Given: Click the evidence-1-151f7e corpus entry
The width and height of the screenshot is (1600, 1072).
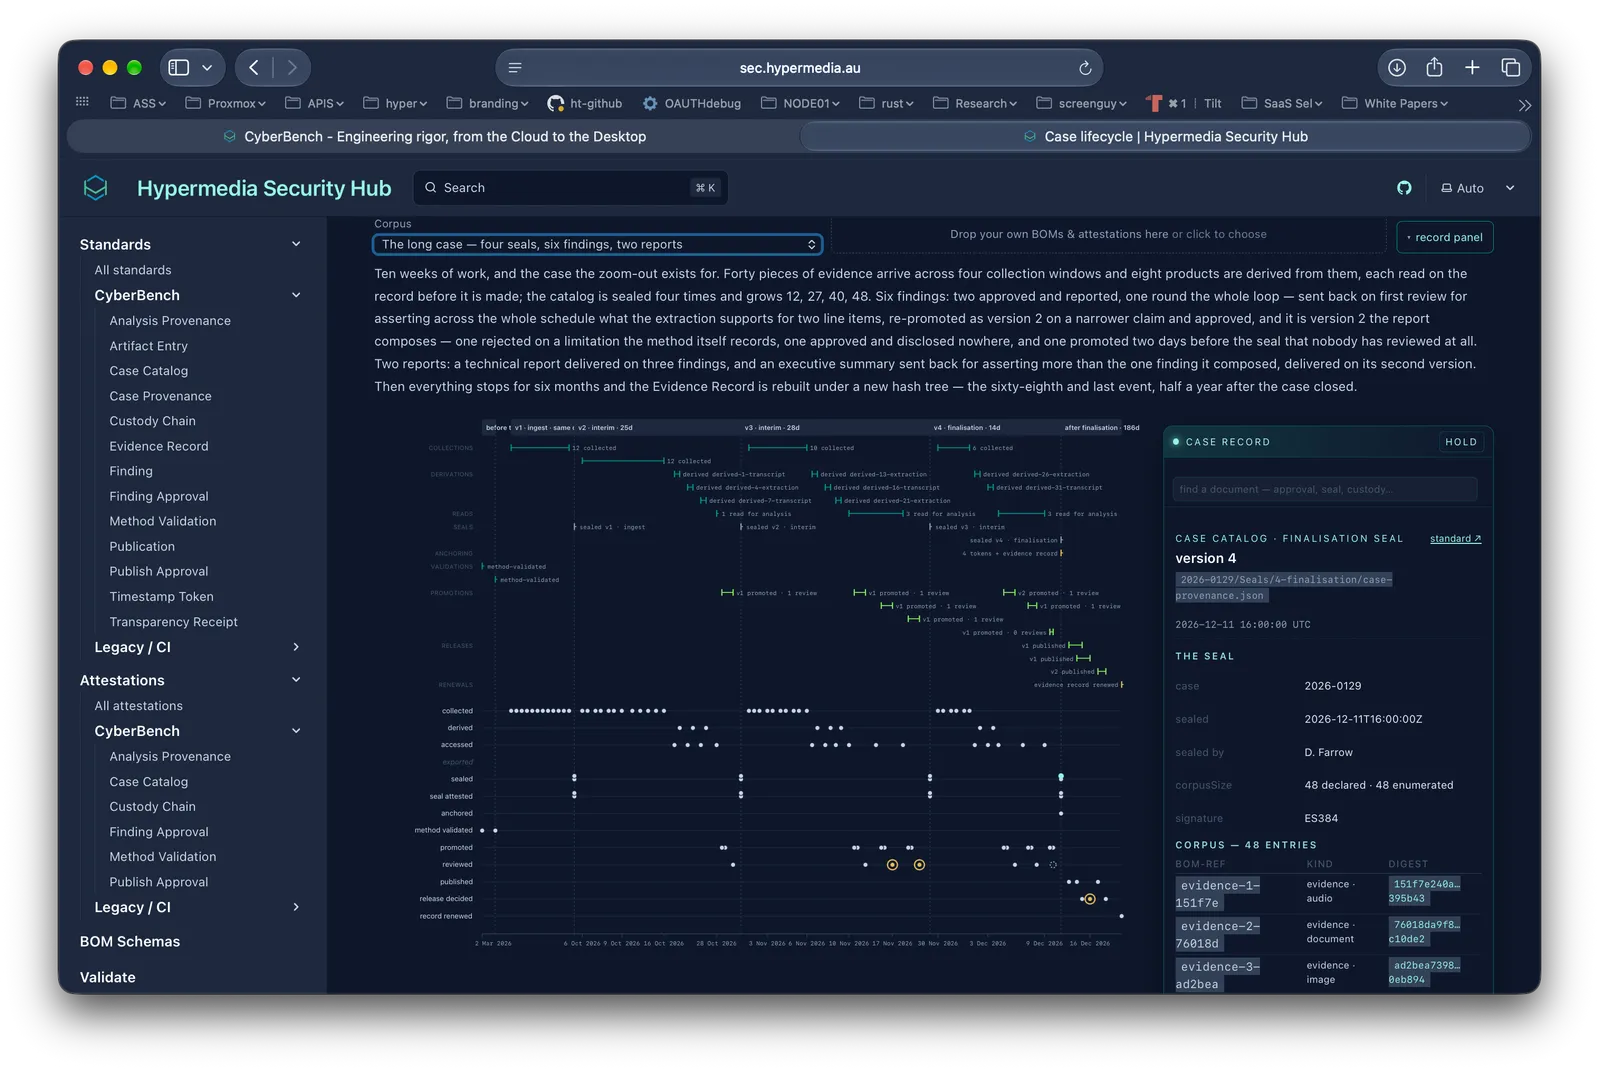Looking at the screenshot, I should 1218,894.
